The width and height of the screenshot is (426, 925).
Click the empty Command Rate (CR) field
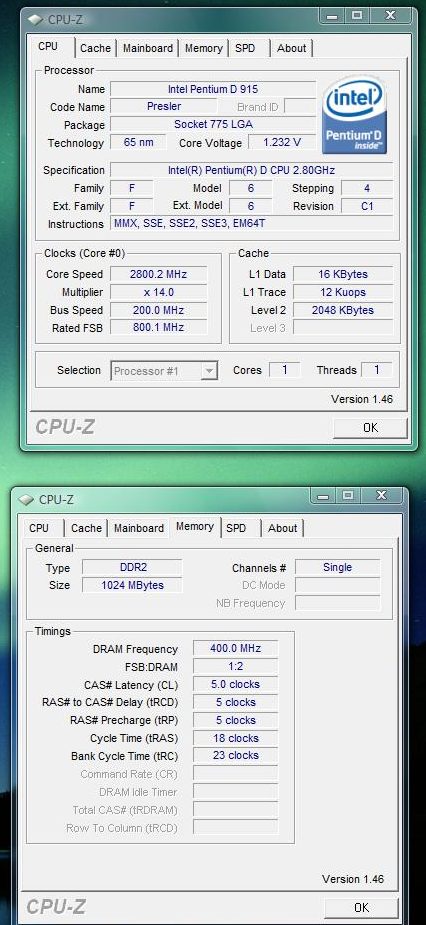click(x=235, y=774)
